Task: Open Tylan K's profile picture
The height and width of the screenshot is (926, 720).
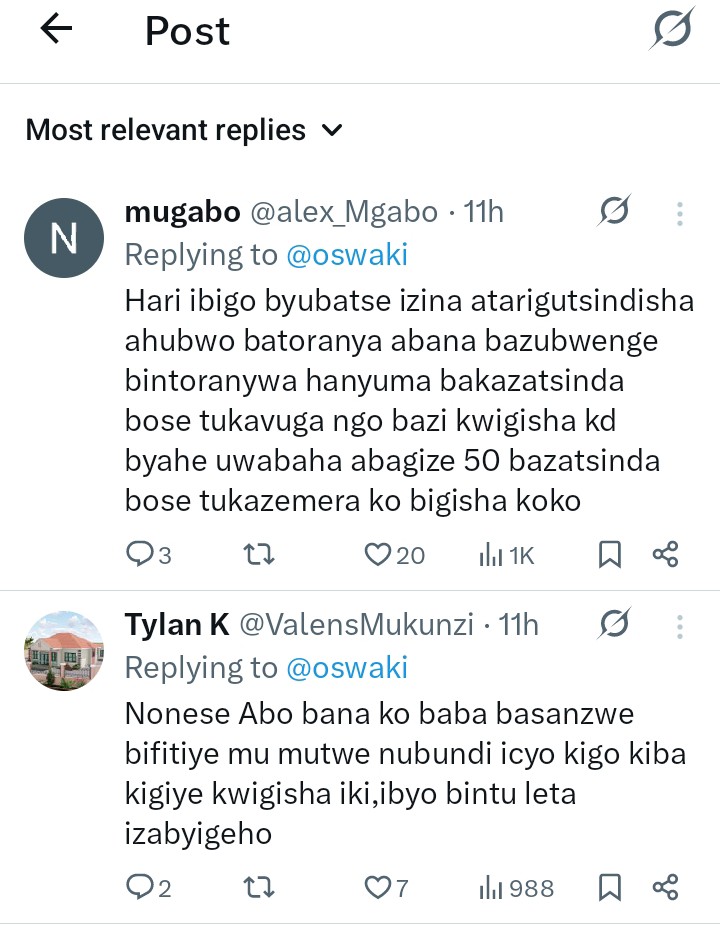Action: pos(64,650)
